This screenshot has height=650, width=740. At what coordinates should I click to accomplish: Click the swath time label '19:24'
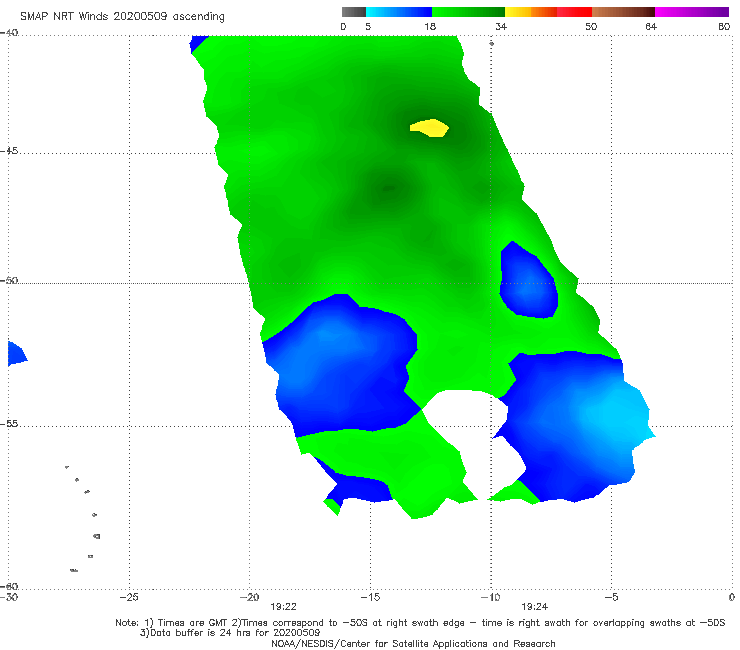pyautogui.click(x=534, y=607)
